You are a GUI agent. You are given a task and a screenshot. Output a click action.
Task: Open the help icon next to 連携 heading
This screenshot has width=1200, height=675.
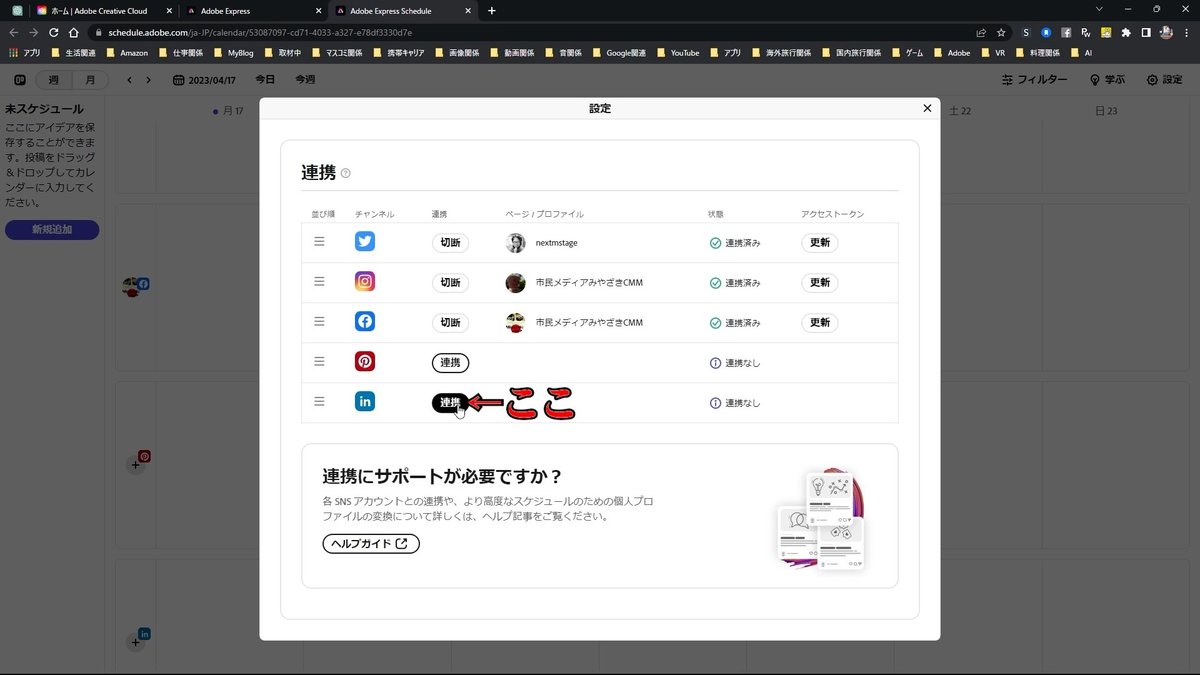pos(346,173)
